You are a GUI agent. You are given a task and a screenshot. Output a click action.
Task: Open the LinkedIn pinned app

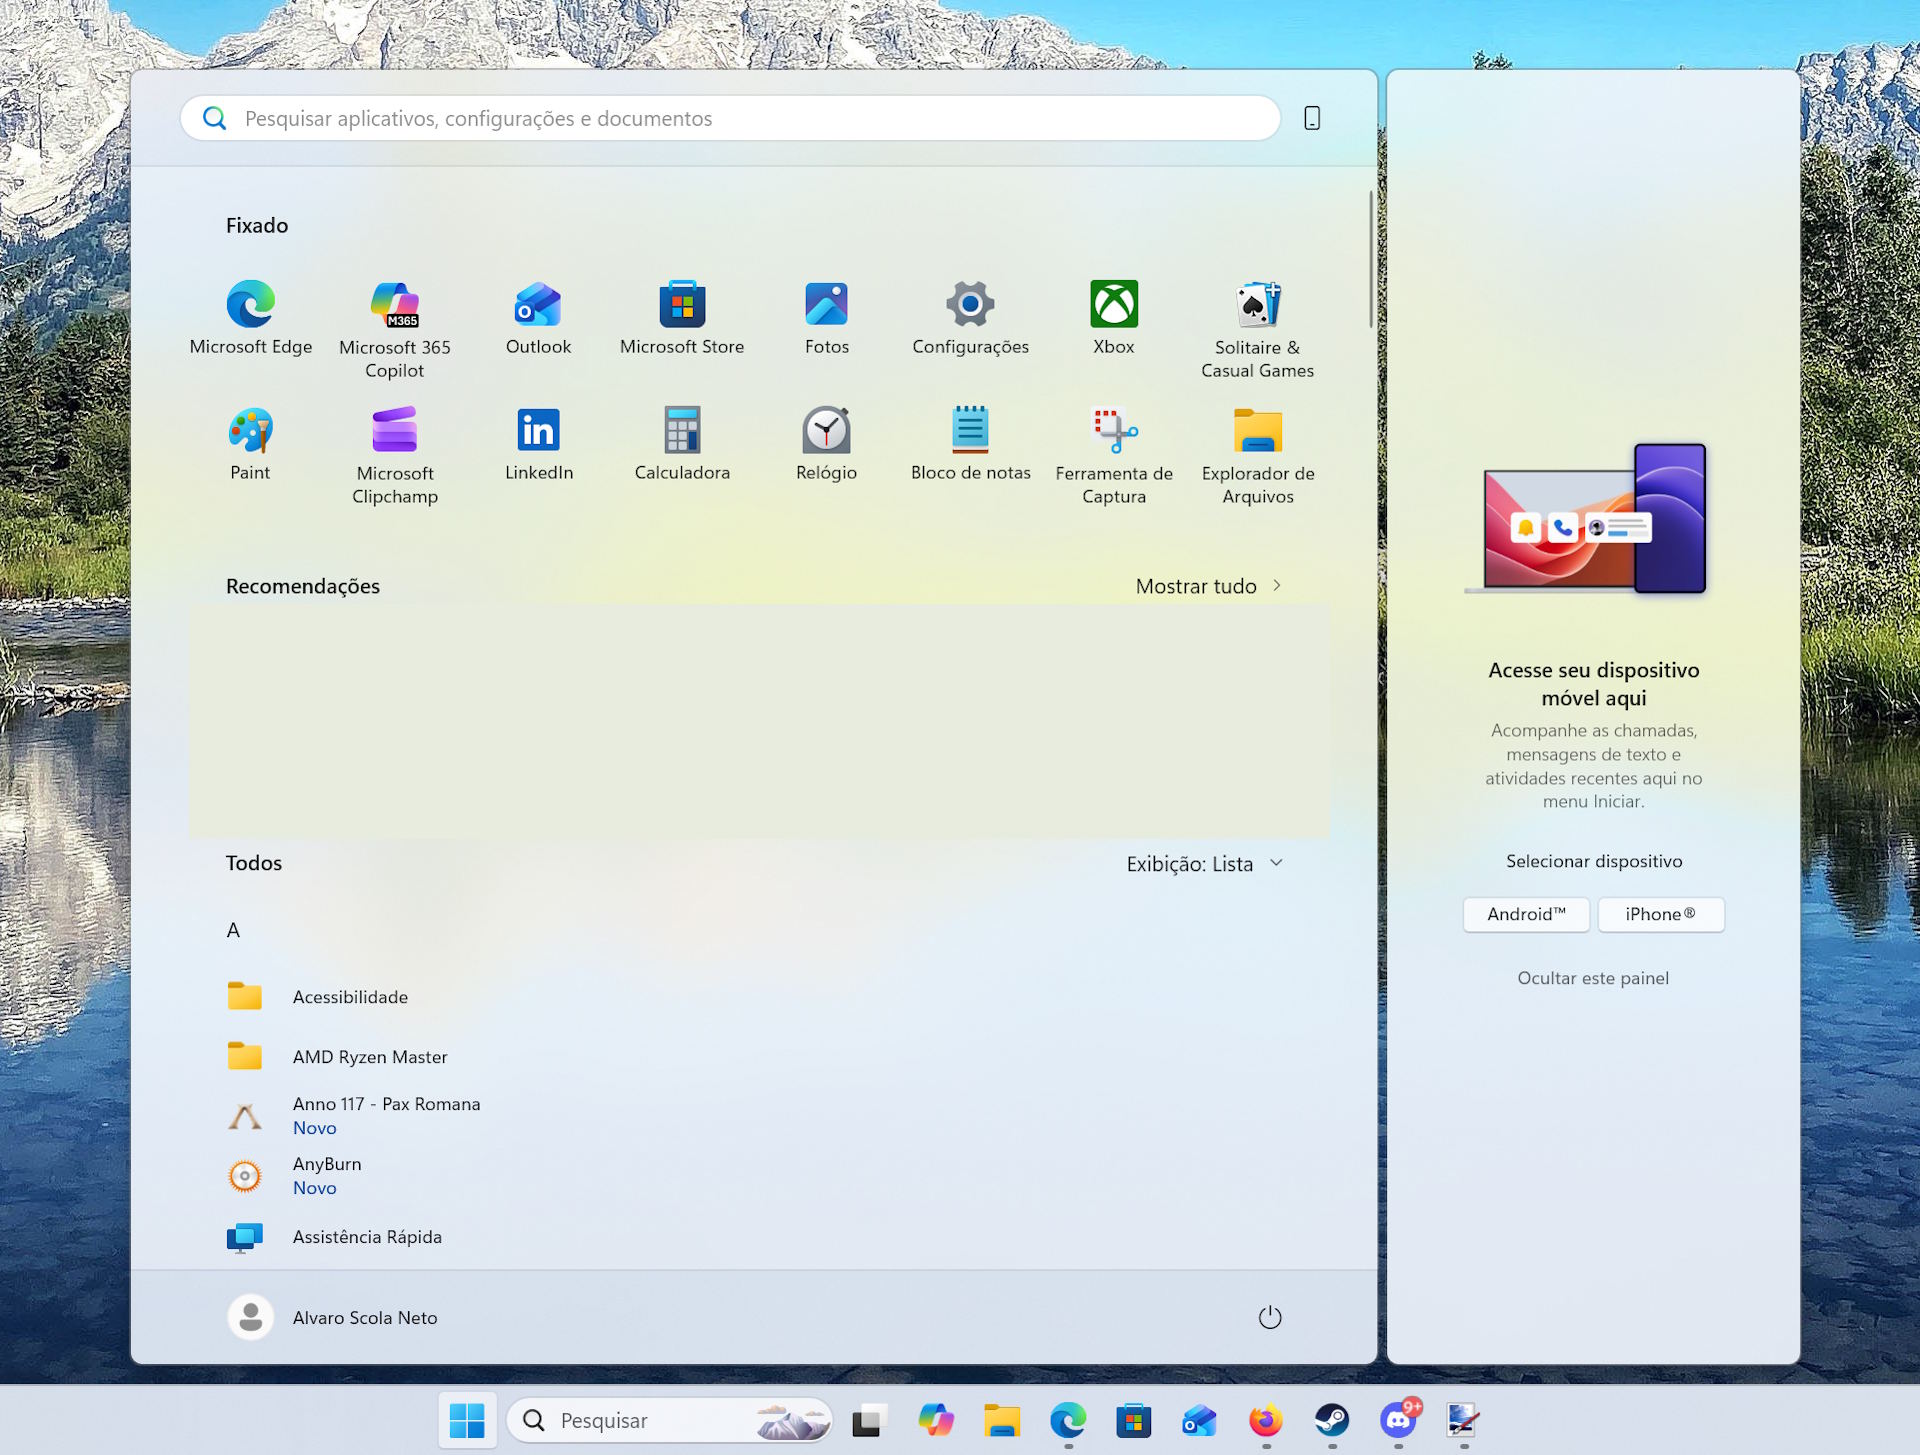(538, 444)
